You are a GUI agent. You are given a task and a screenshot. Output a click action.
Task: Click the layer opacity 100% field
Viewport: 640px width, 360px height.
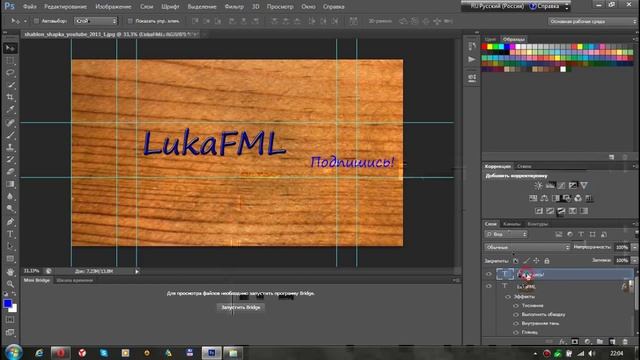(x=622, y=247)
